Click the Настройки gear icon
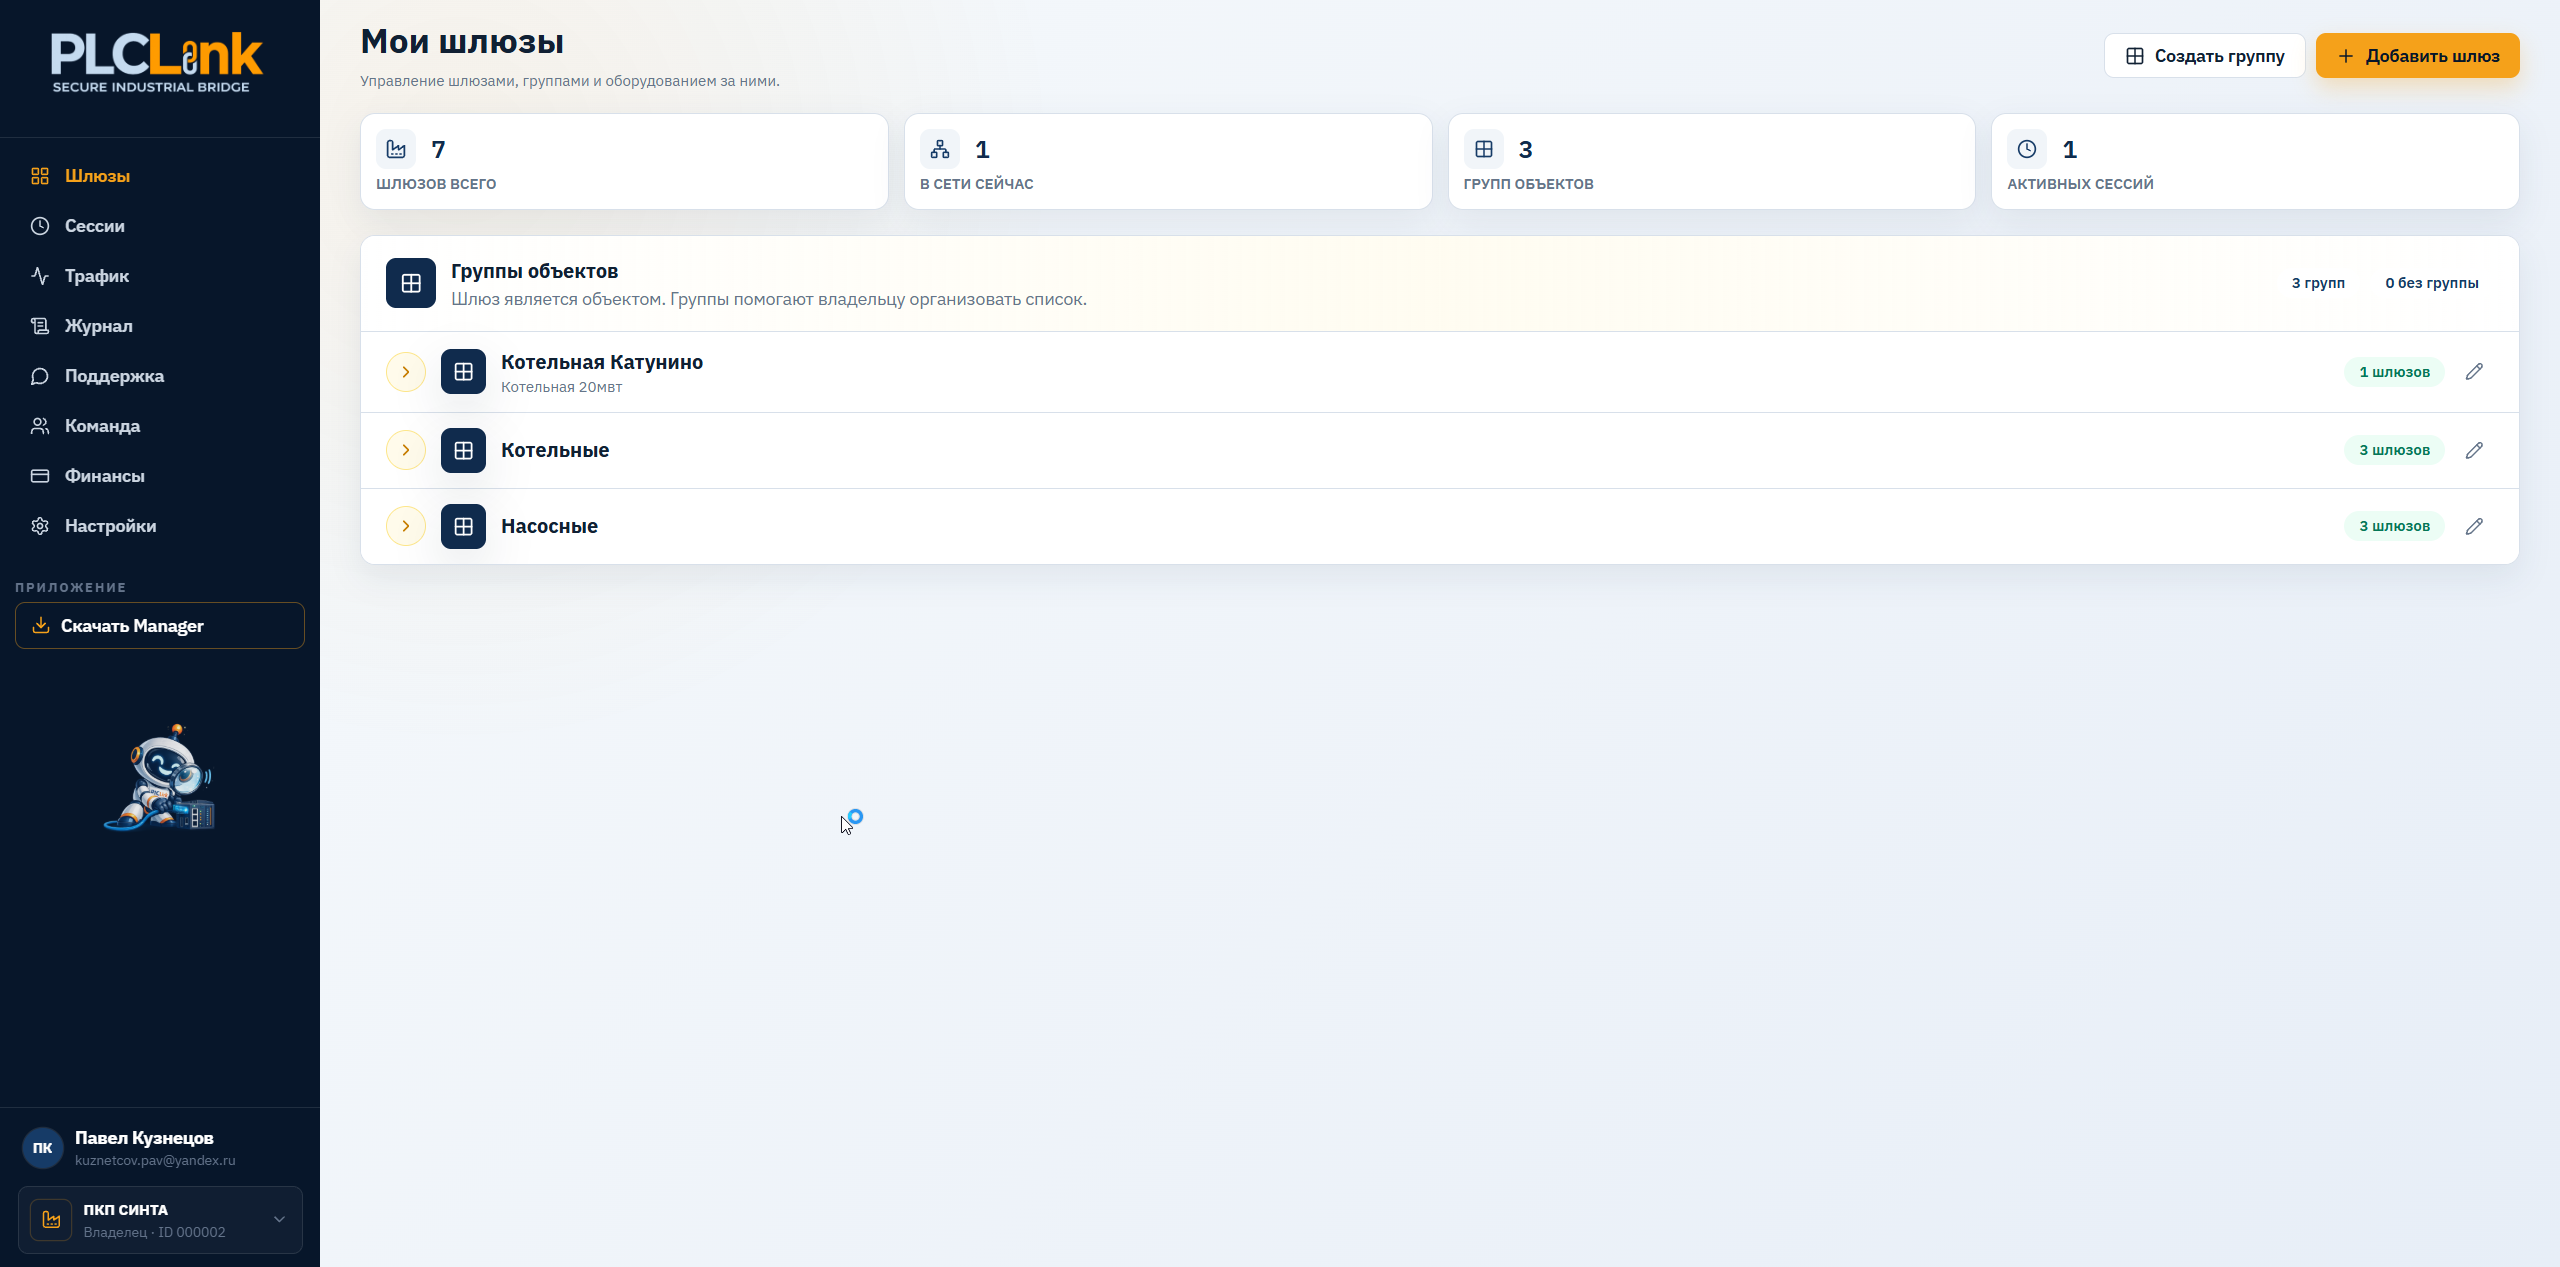 click(x=40, y=526)
